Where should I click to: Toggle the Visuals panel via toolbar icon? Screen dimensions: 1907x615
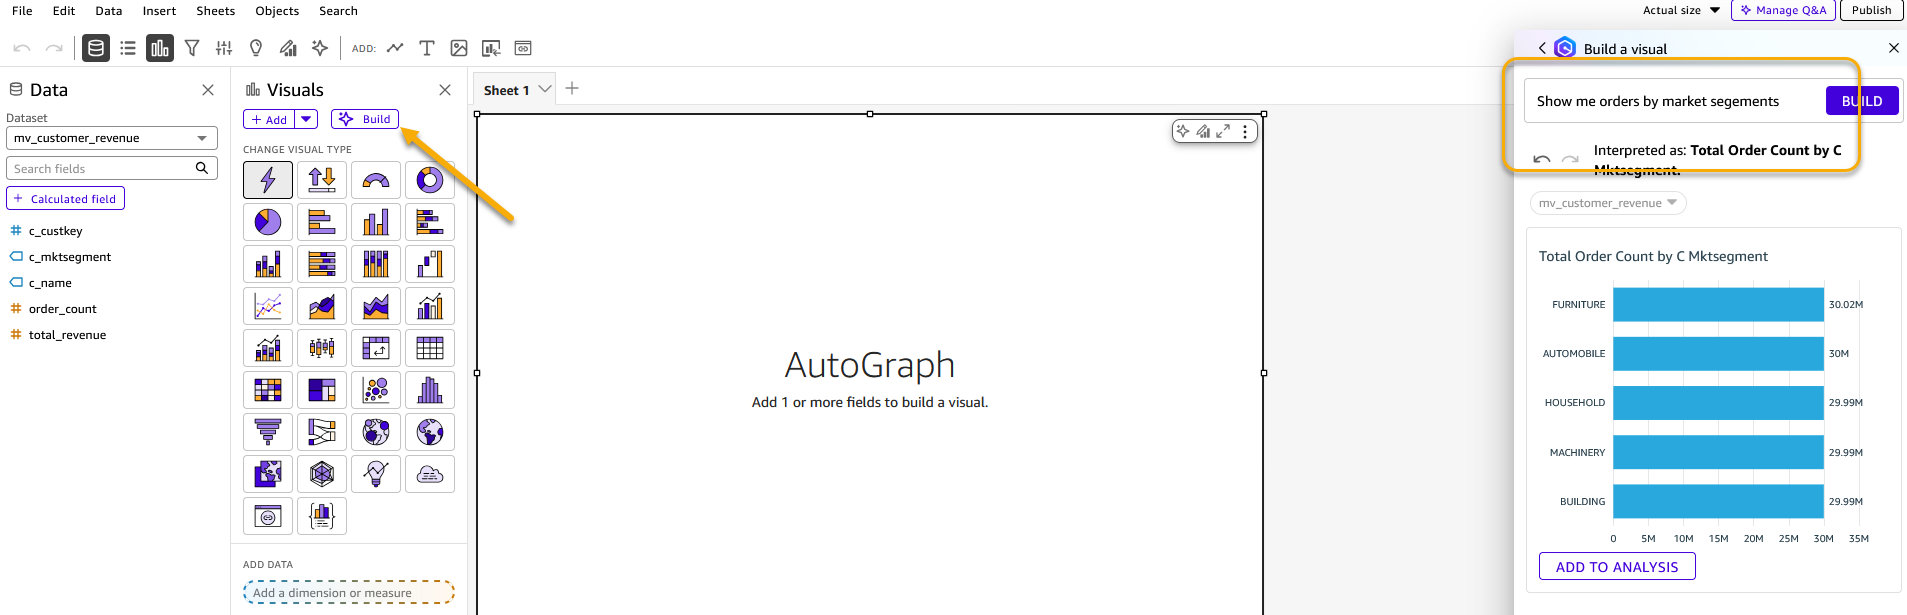(x=159, y=47)
